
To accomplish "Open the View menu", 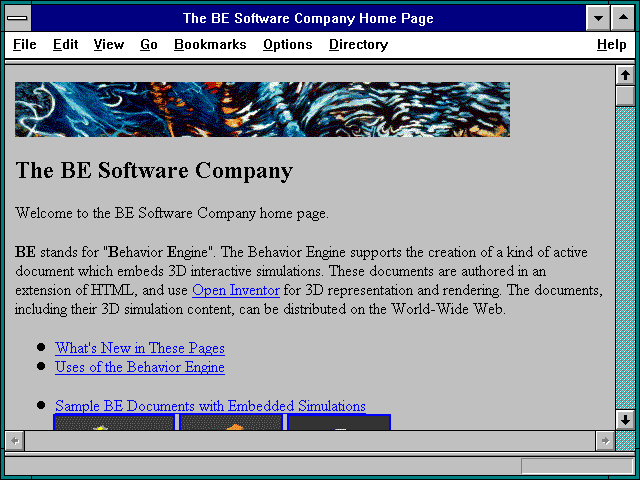I will pos(109,44).
